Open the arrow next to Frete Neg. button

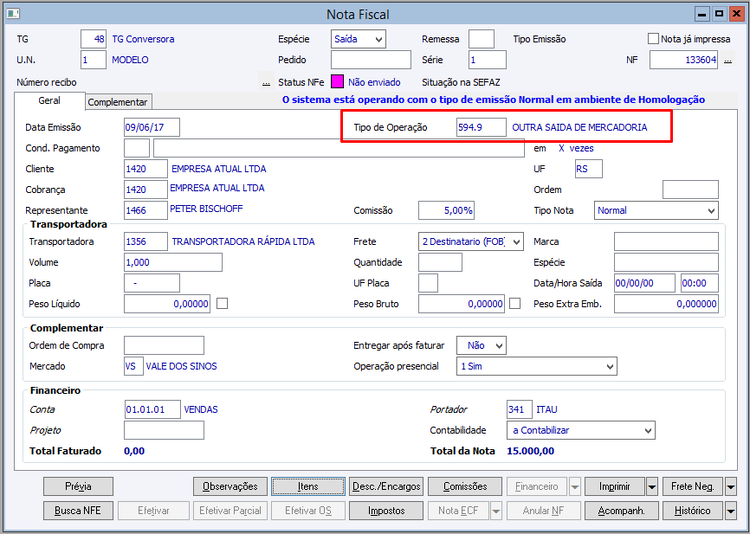coord(730,487)
